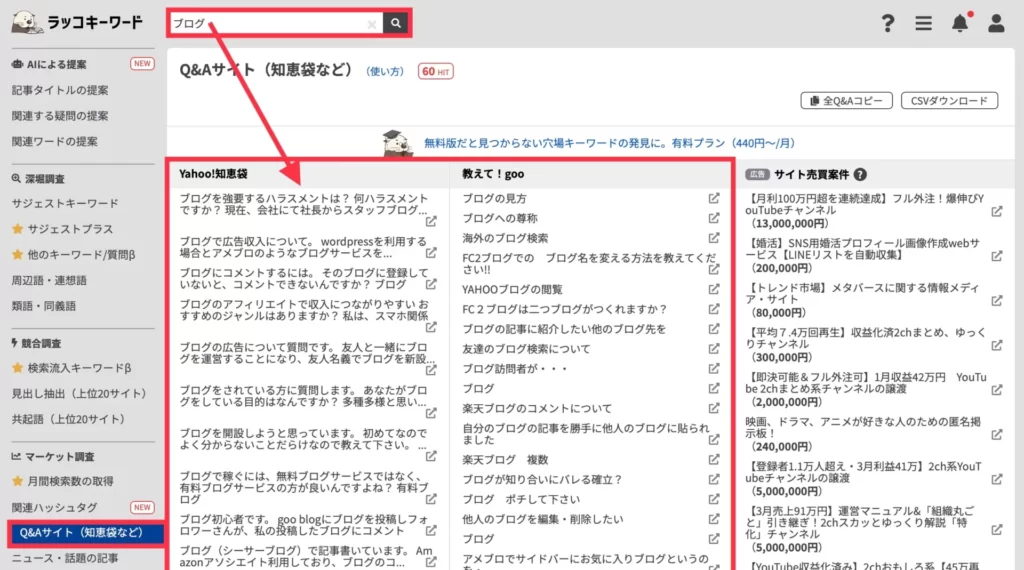The width and height of the screenshot is (1024, 570).
Task: Click question ブログをされている方に質問します
Action: click(x=304, y=396)
